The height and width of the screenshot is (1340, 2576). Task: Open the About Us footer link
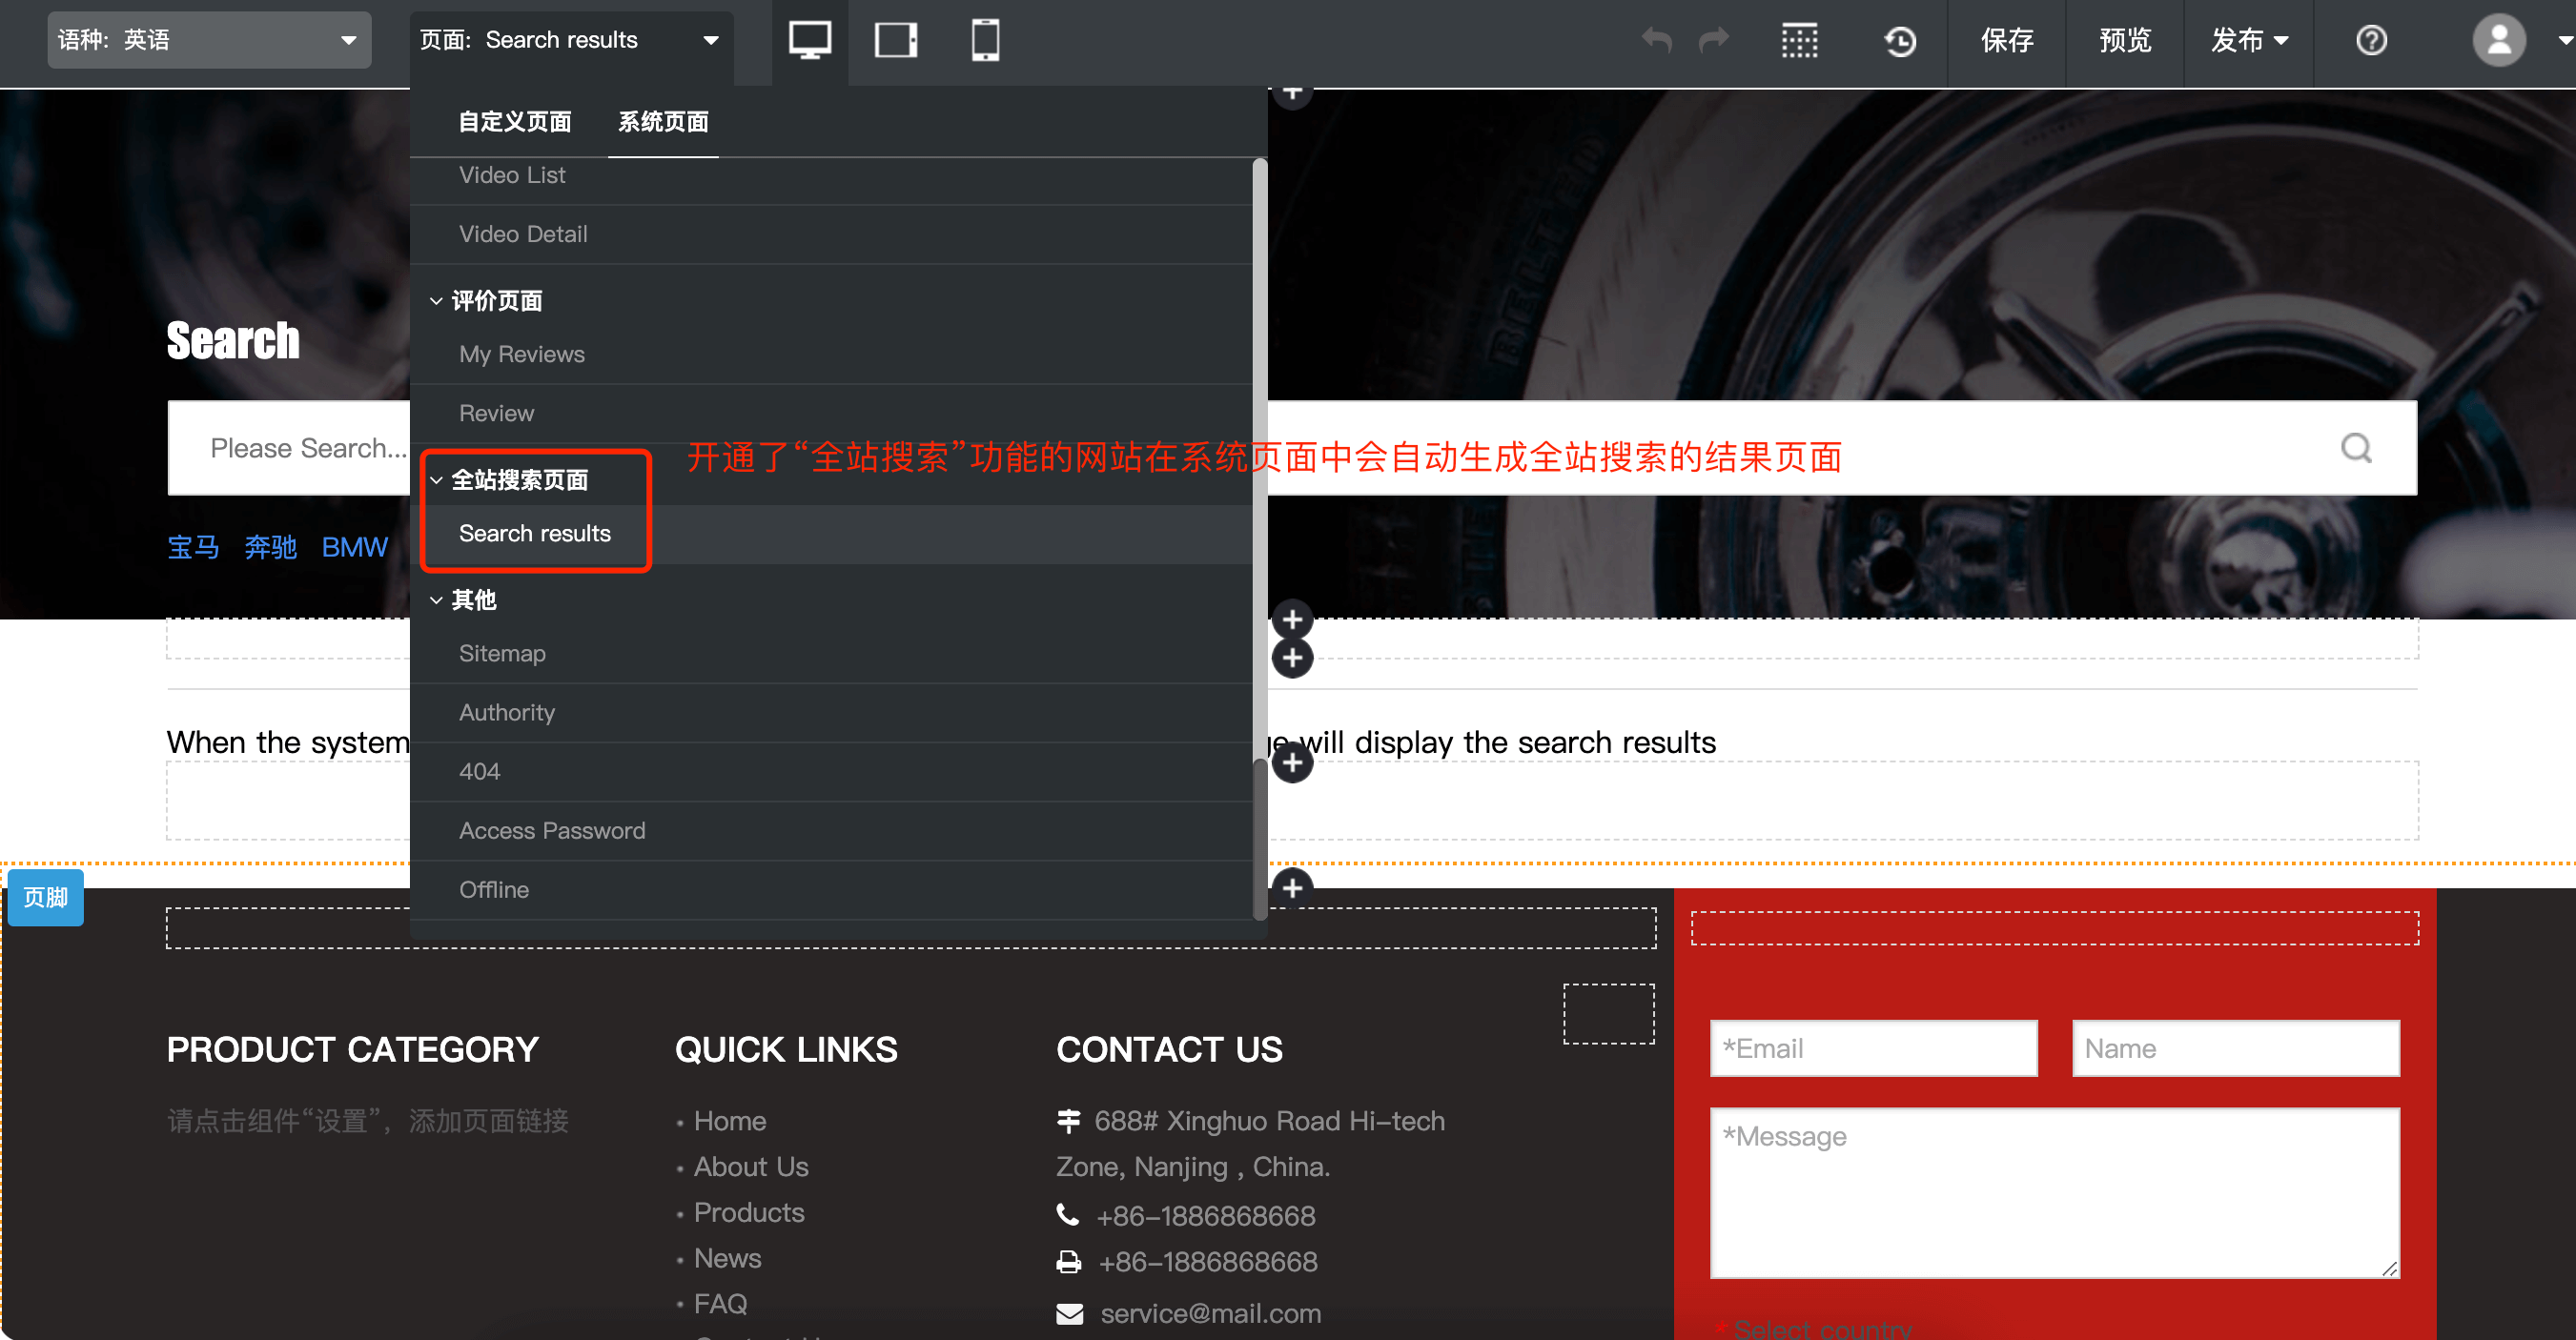coord(751,1166)
